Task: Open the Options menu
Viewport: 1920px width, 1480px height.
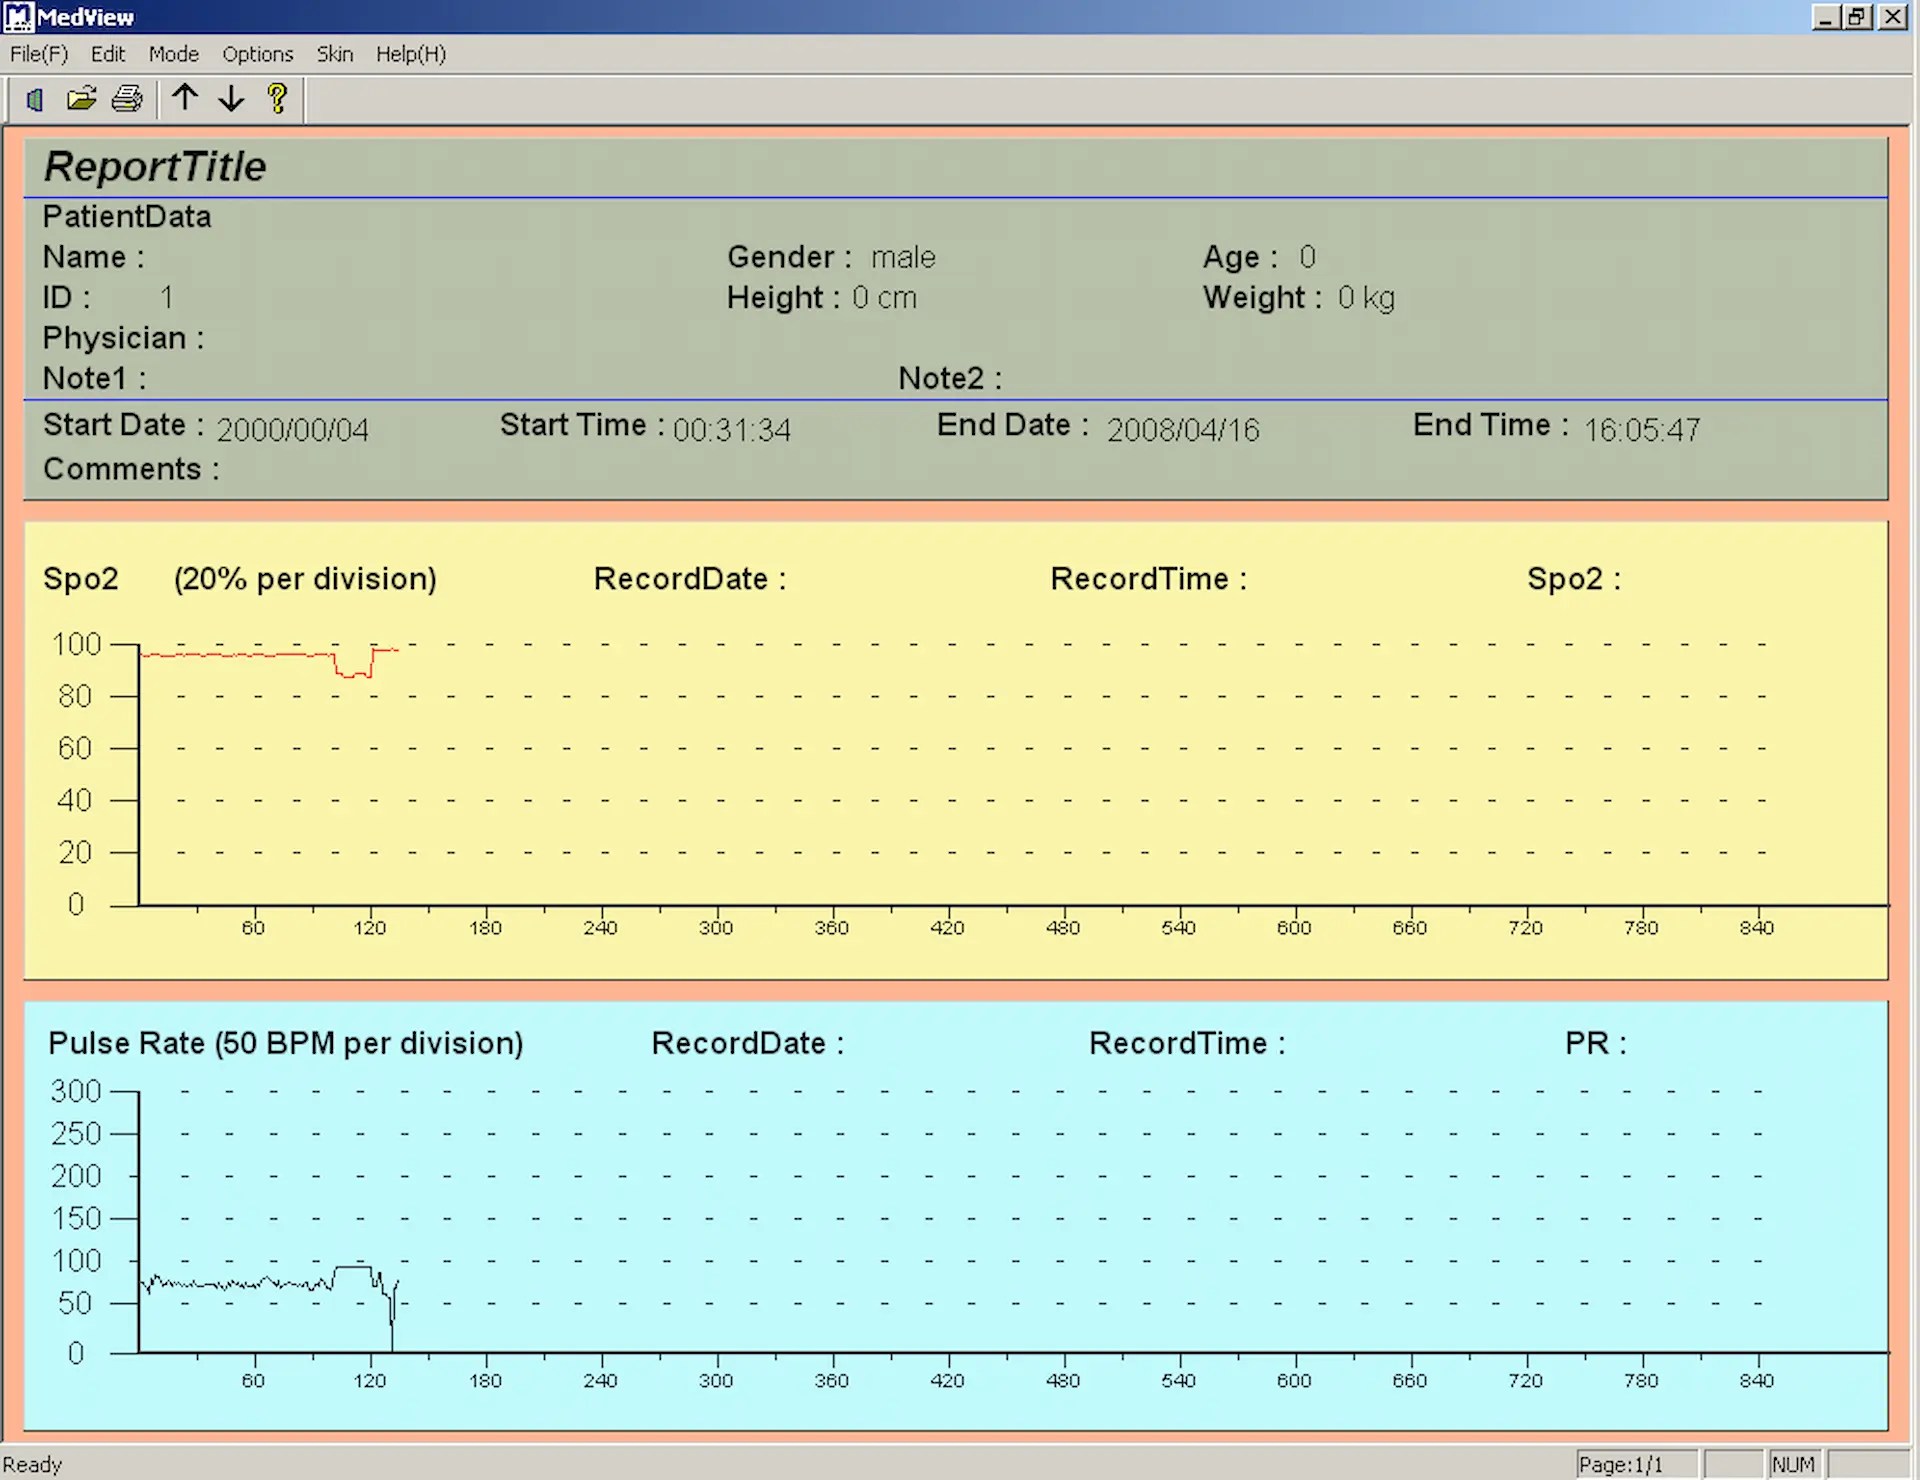Action: tap(257, 54)
